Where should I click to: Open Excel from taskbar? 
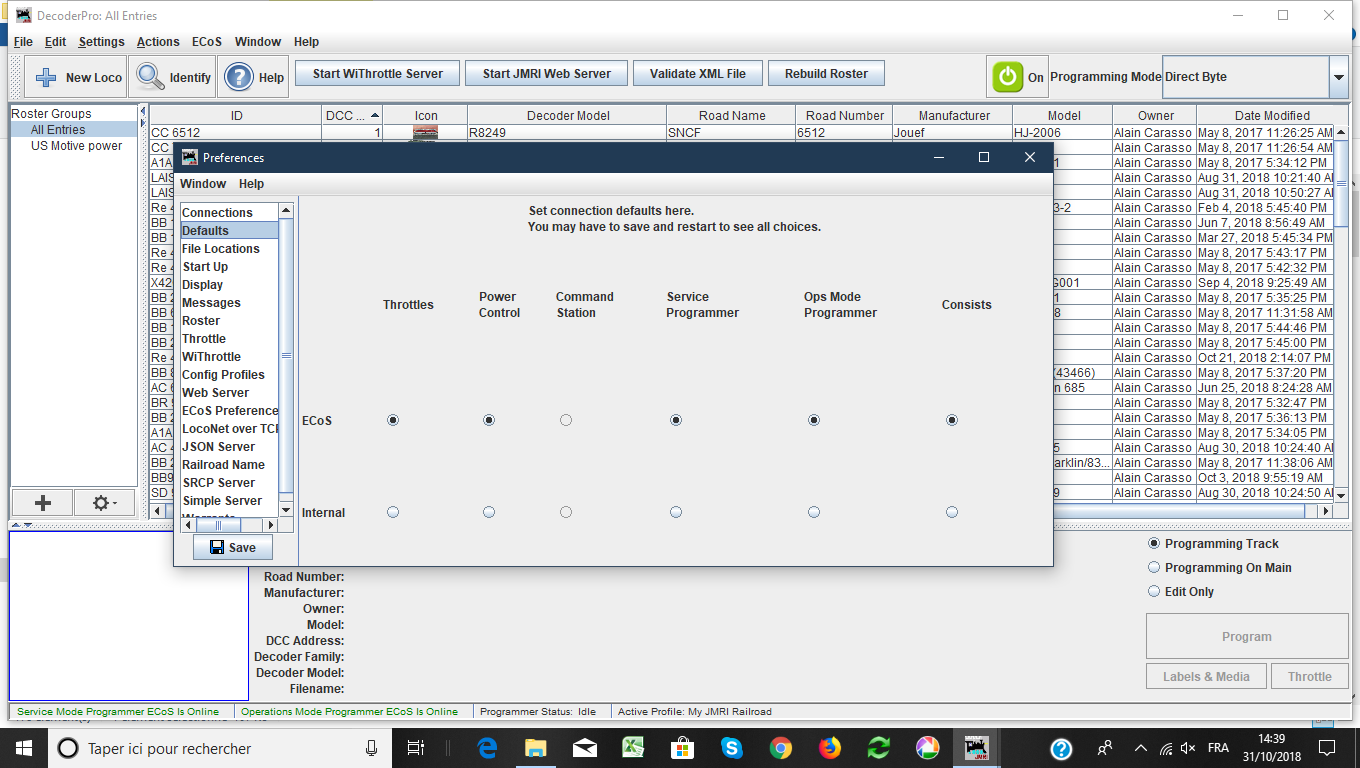634,747
